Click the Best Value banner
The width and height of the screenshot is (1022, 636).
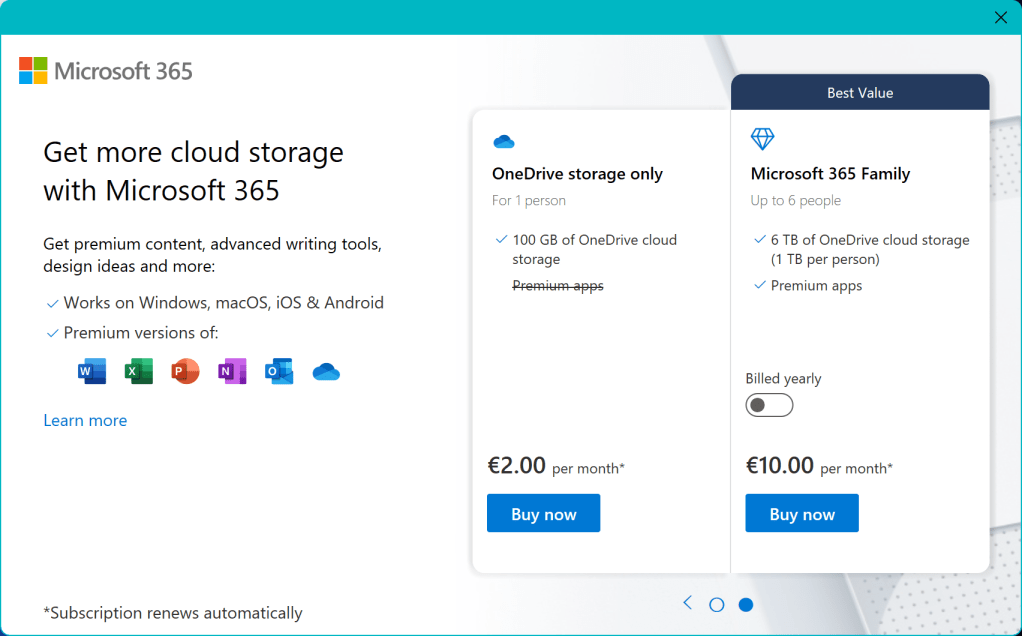click(859, 93)
